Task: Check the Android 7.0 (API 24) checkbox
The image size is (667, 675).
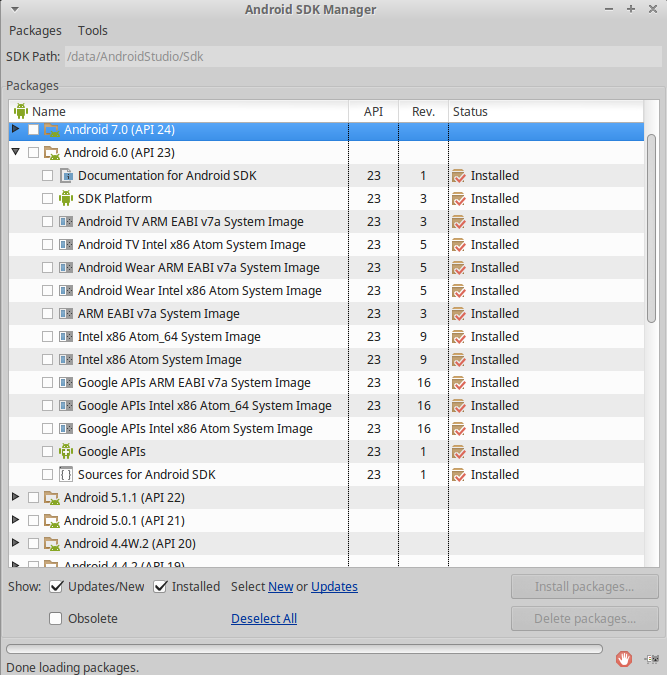Action: 34,130
